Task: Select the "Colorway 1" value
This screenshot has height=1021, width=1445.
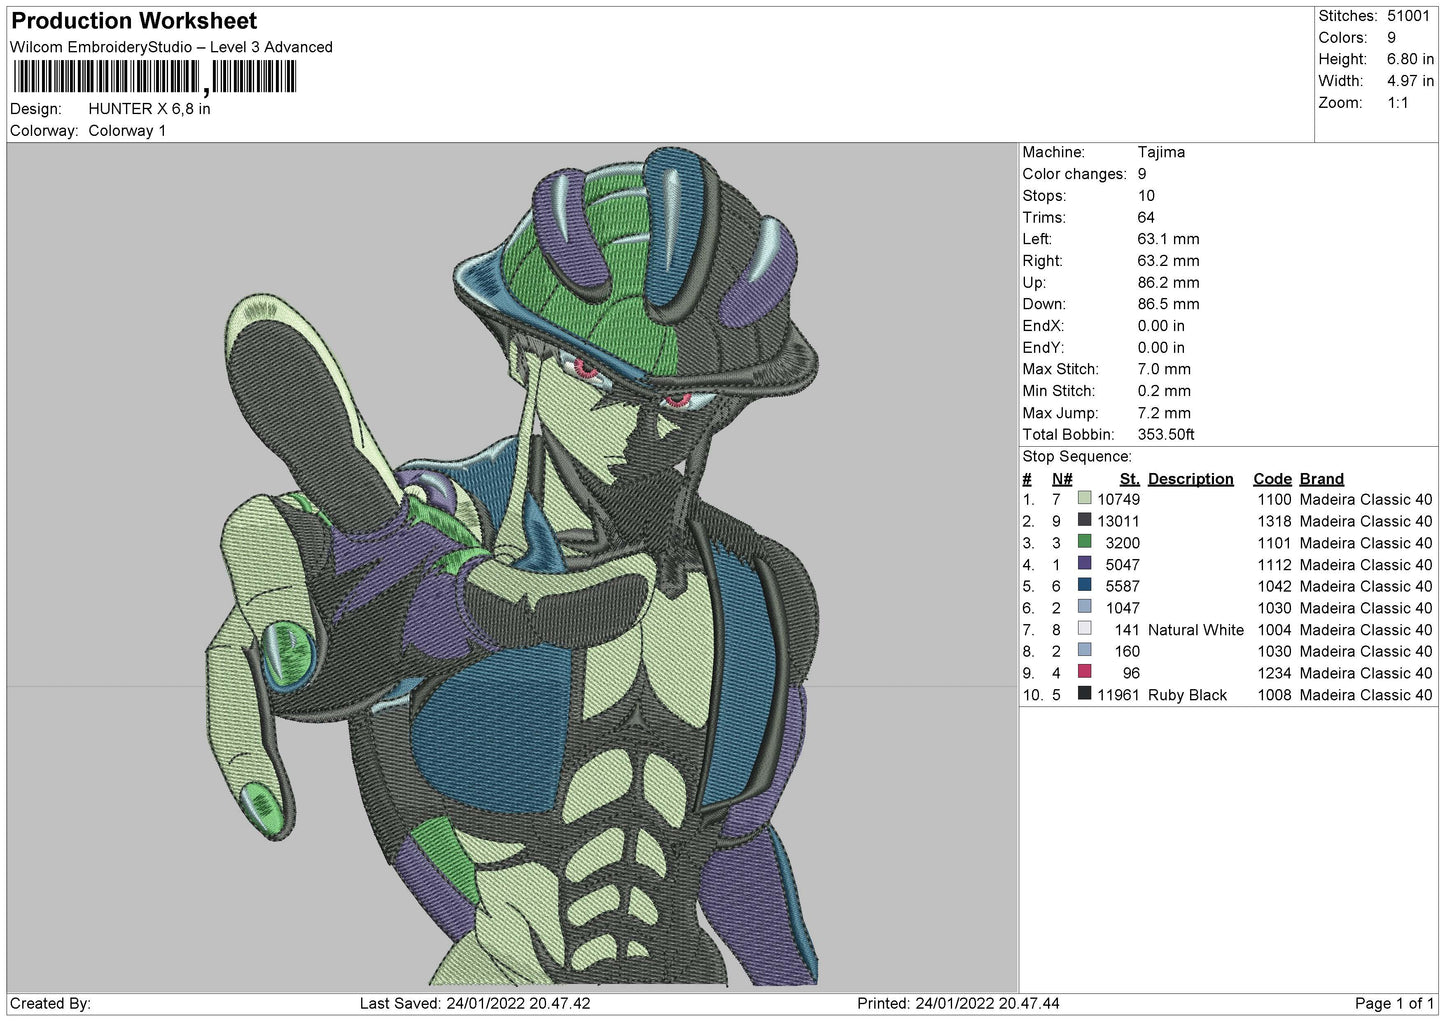Action: pyautogui.click(x=127, y=131)
